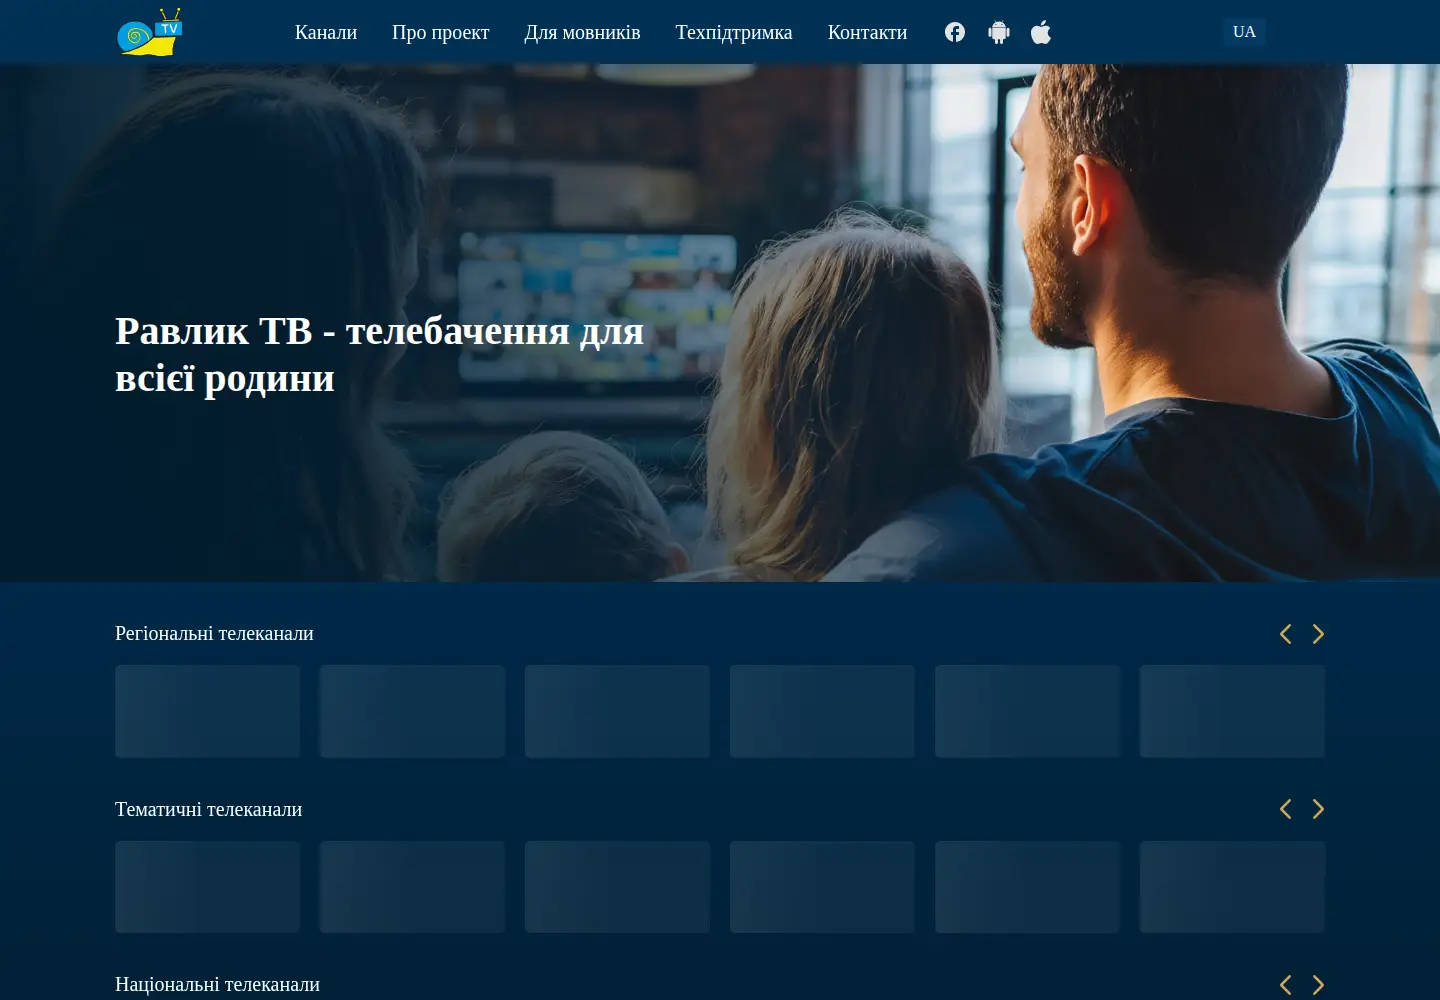Screen dimensions: 1440x1000
Task: Show next Національні телеканали channels
Action: (1318, 985)
